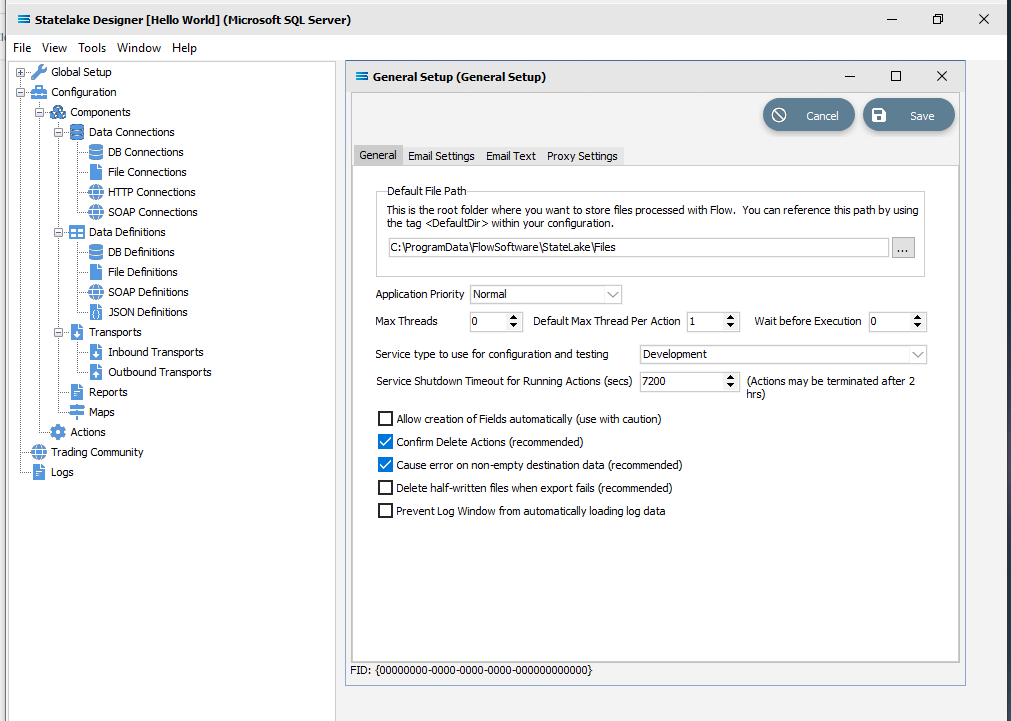Viewport: 1011px width, 721px height.
Task: Click the DB Connections icon
Action: 96,152
